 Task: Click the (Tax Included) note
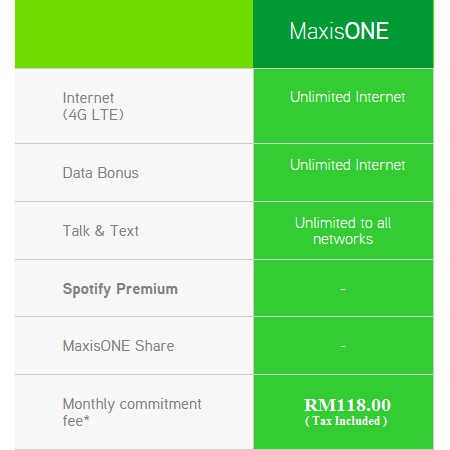click(x=346, y=421)
